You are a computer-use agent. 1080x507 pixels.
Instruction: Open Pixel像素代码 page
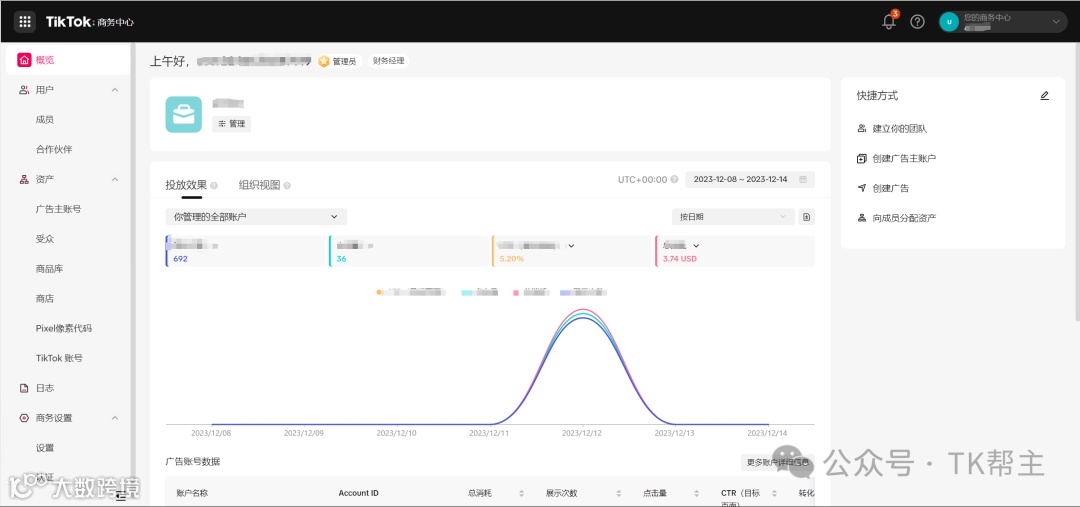pyautogui.click(x=63, y=328)
